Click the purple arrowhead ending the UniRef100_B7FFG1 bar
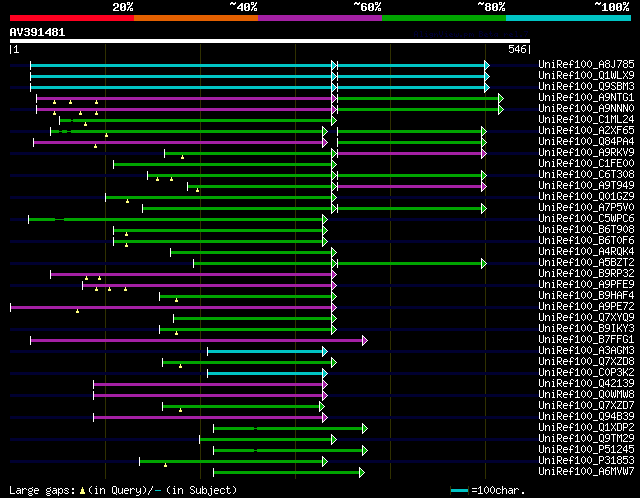 click(x=365, y=340)
